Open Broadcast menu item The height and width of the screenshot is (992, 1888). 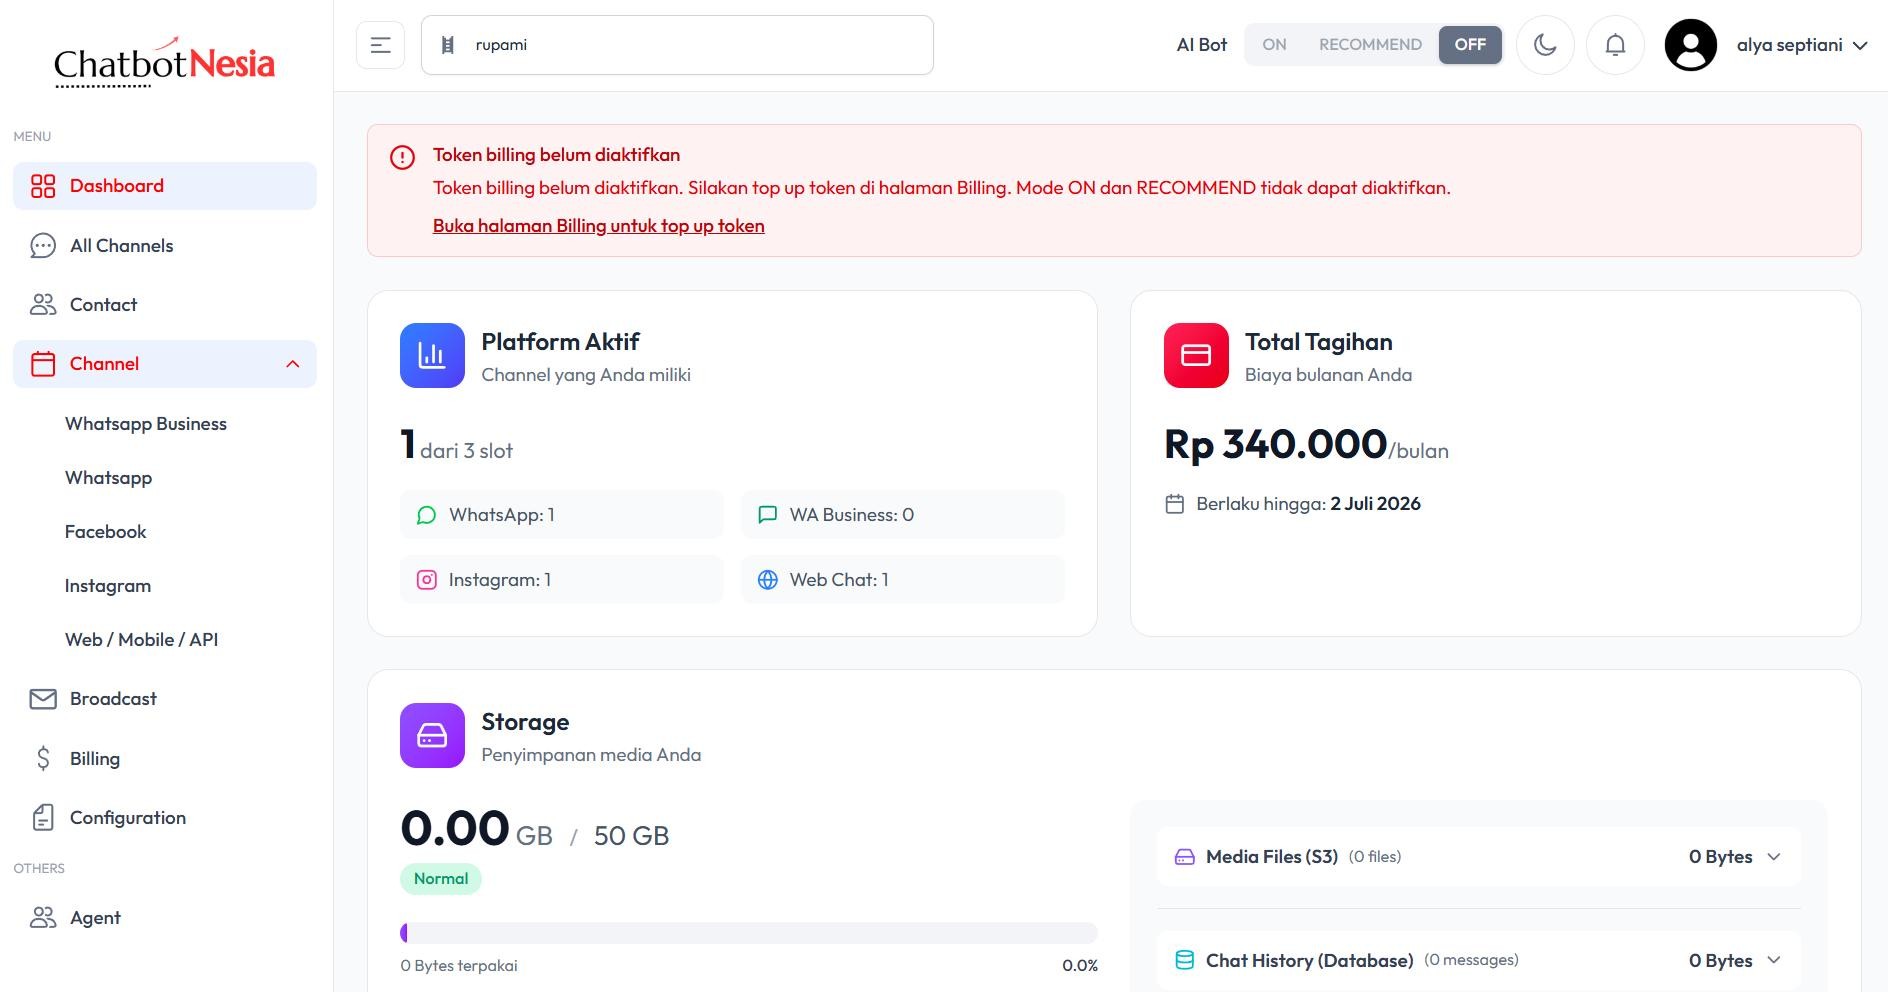click(x=165, y=699)
